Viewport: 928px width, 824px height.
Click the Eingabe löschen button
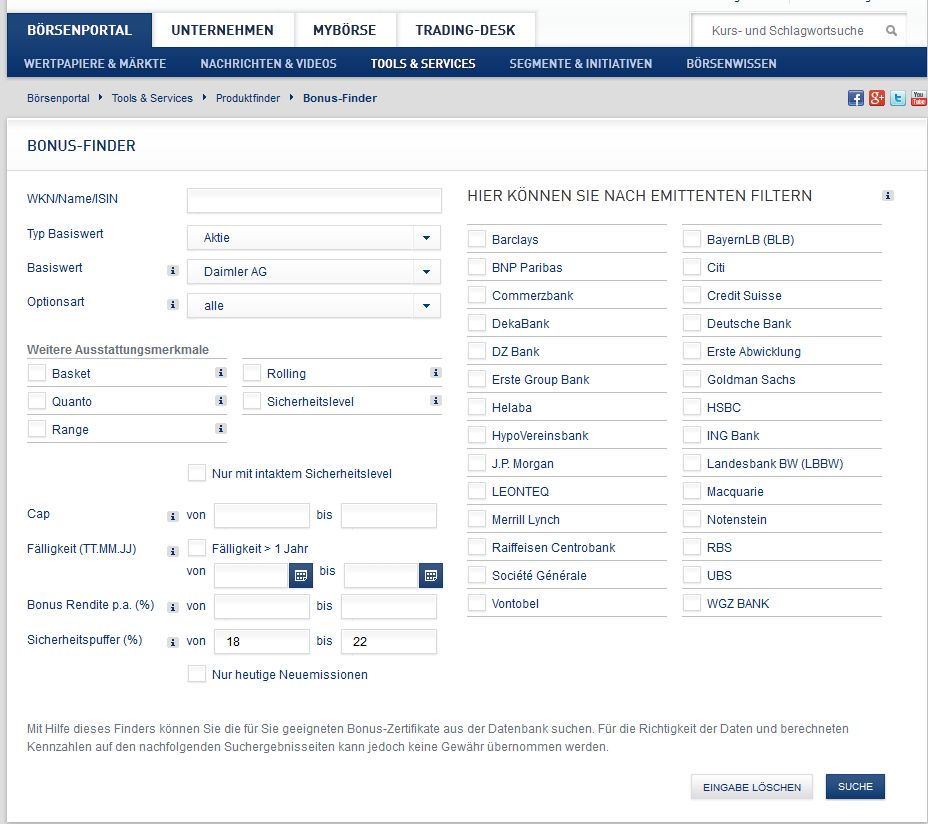pos(752,787)
